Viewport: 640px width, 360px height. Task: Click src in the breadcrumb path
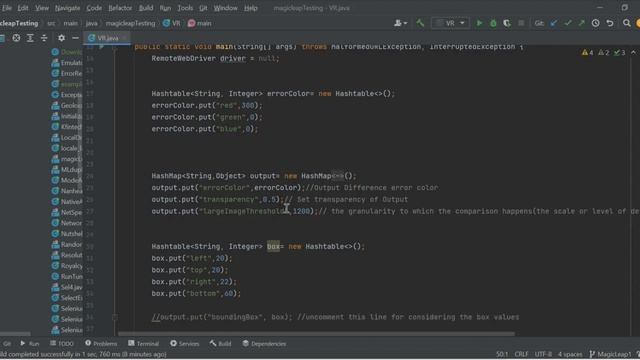click(51, 23)
